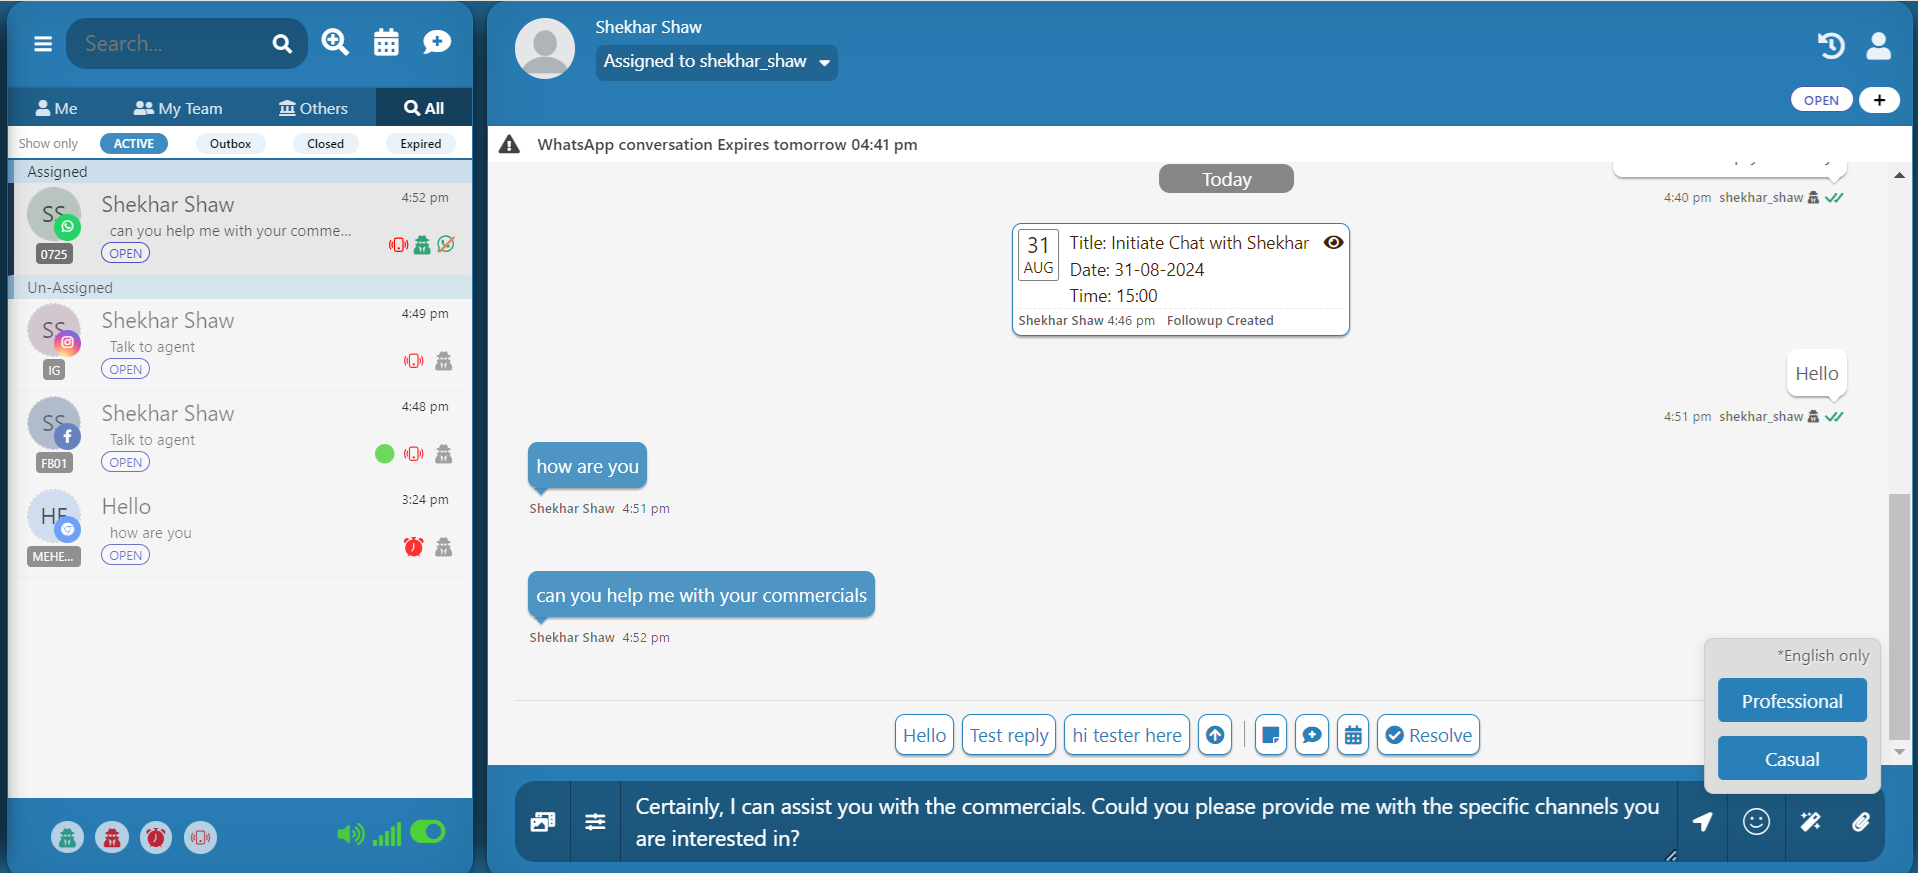Click the red agent filter icon at bottom
This screenshot has height=875, width=1918.
pyautogui.click(x=112, y=837)
